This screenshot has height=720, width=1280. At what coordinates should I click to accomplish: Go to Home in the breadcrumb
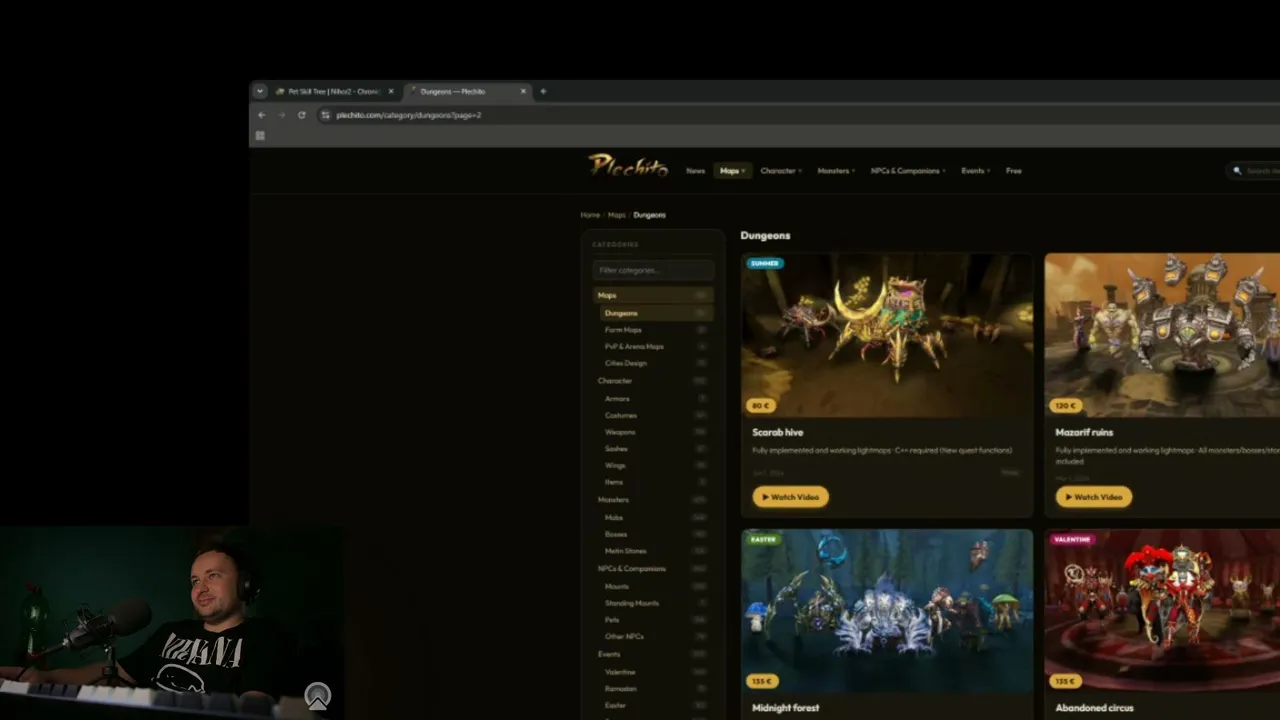[590, 215]
